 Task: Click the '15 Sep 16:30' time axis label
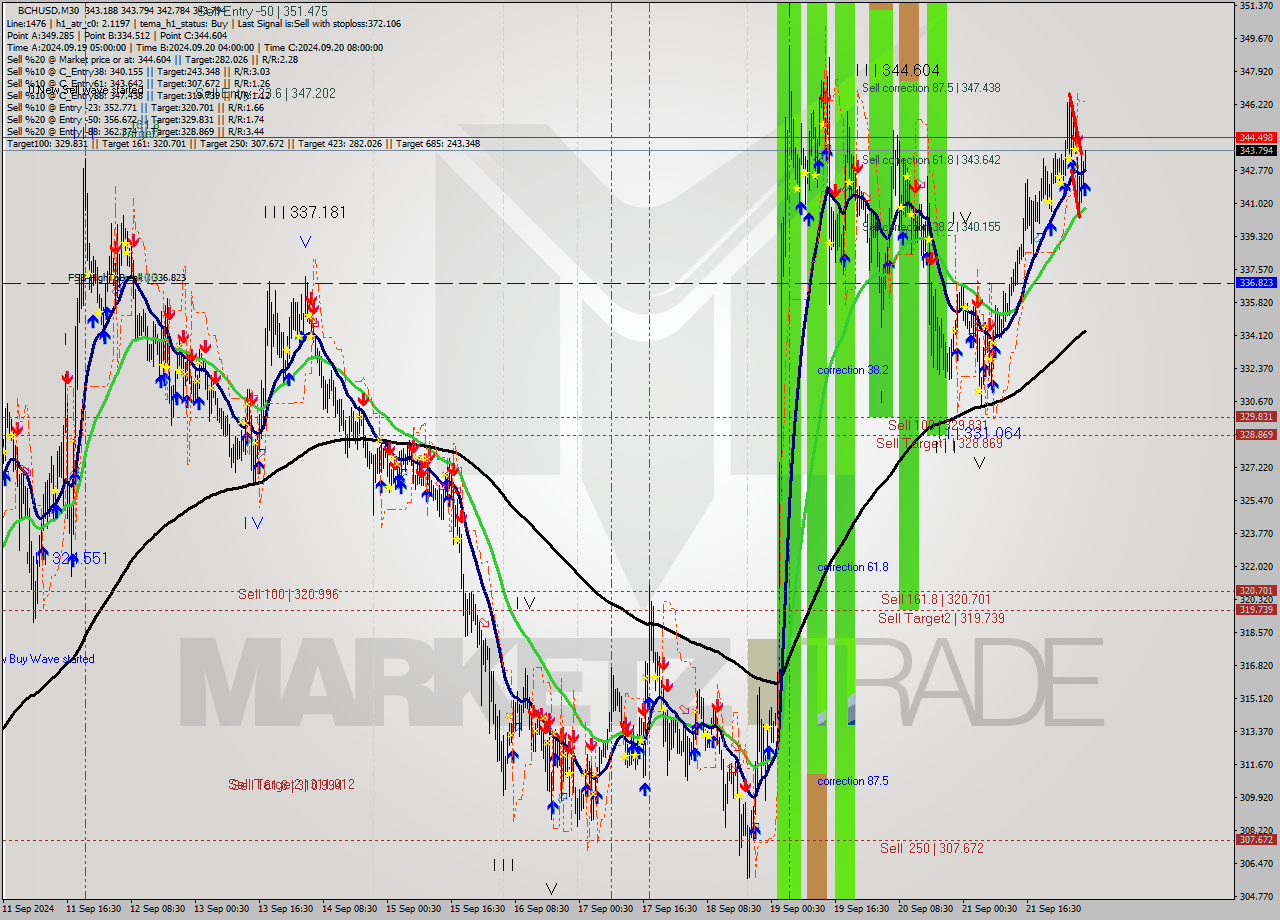point(477,909)
